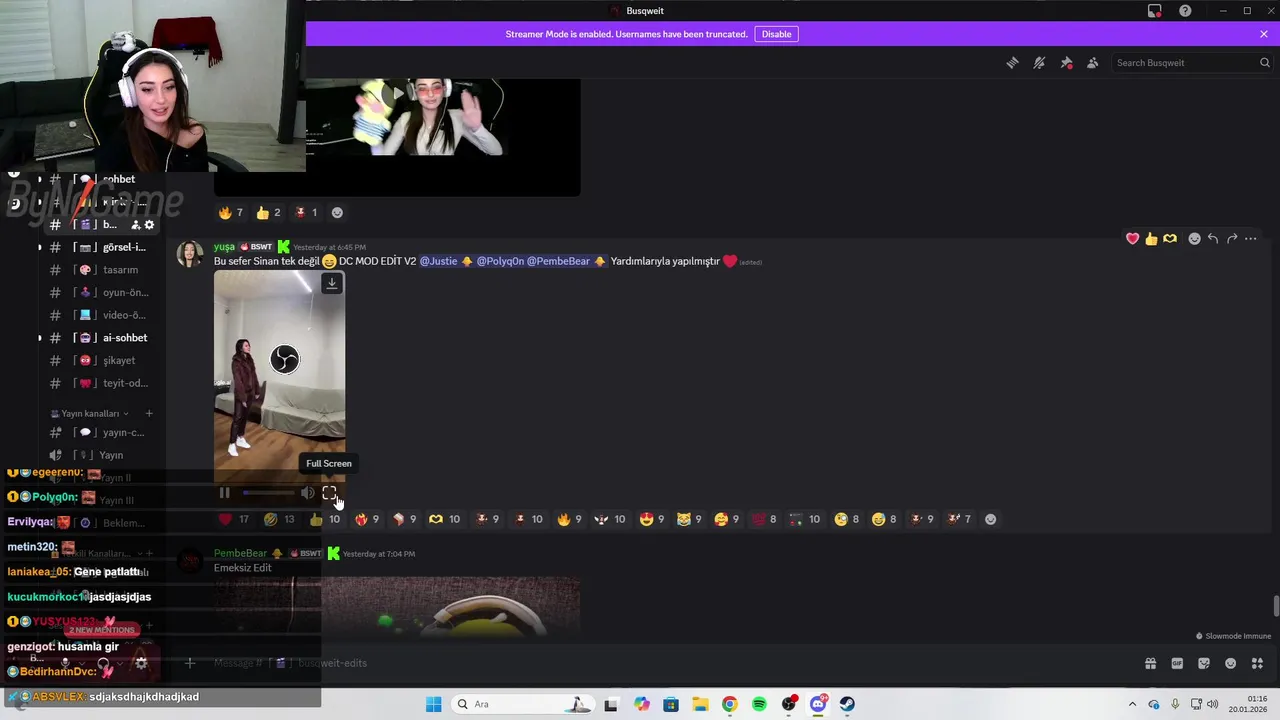The height and width of the screenshot is (720, 1280).
Task: Toggle the laughing reaction with count 13
Action: click(x=279, y=519)
